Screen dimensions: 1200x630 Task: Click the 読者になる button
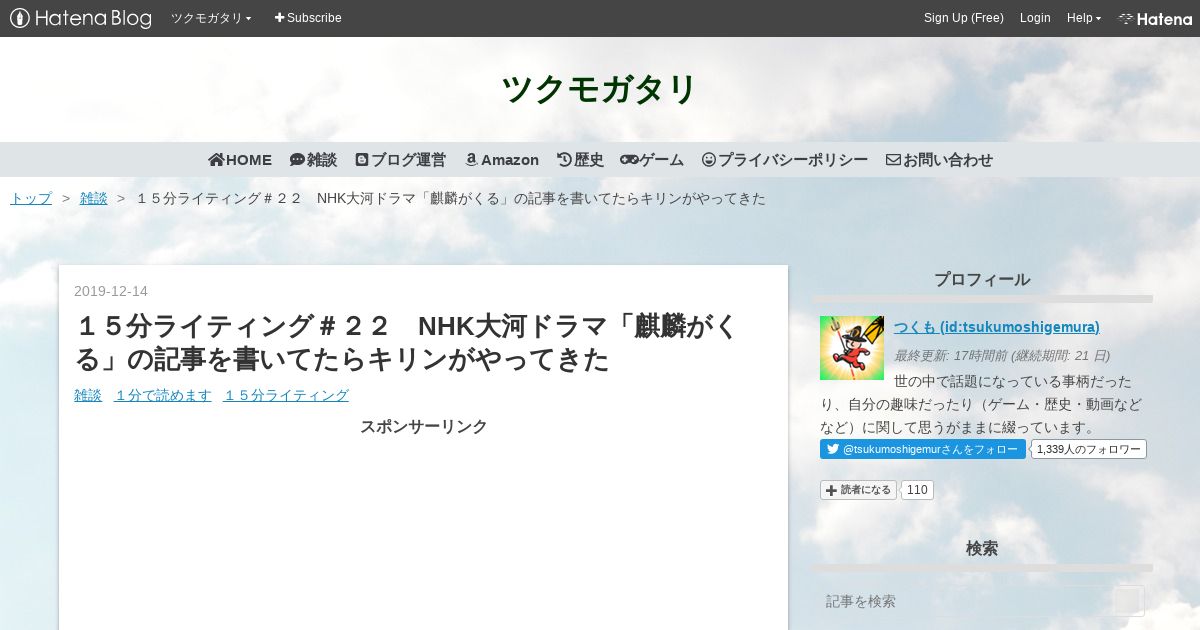(858, 490)
